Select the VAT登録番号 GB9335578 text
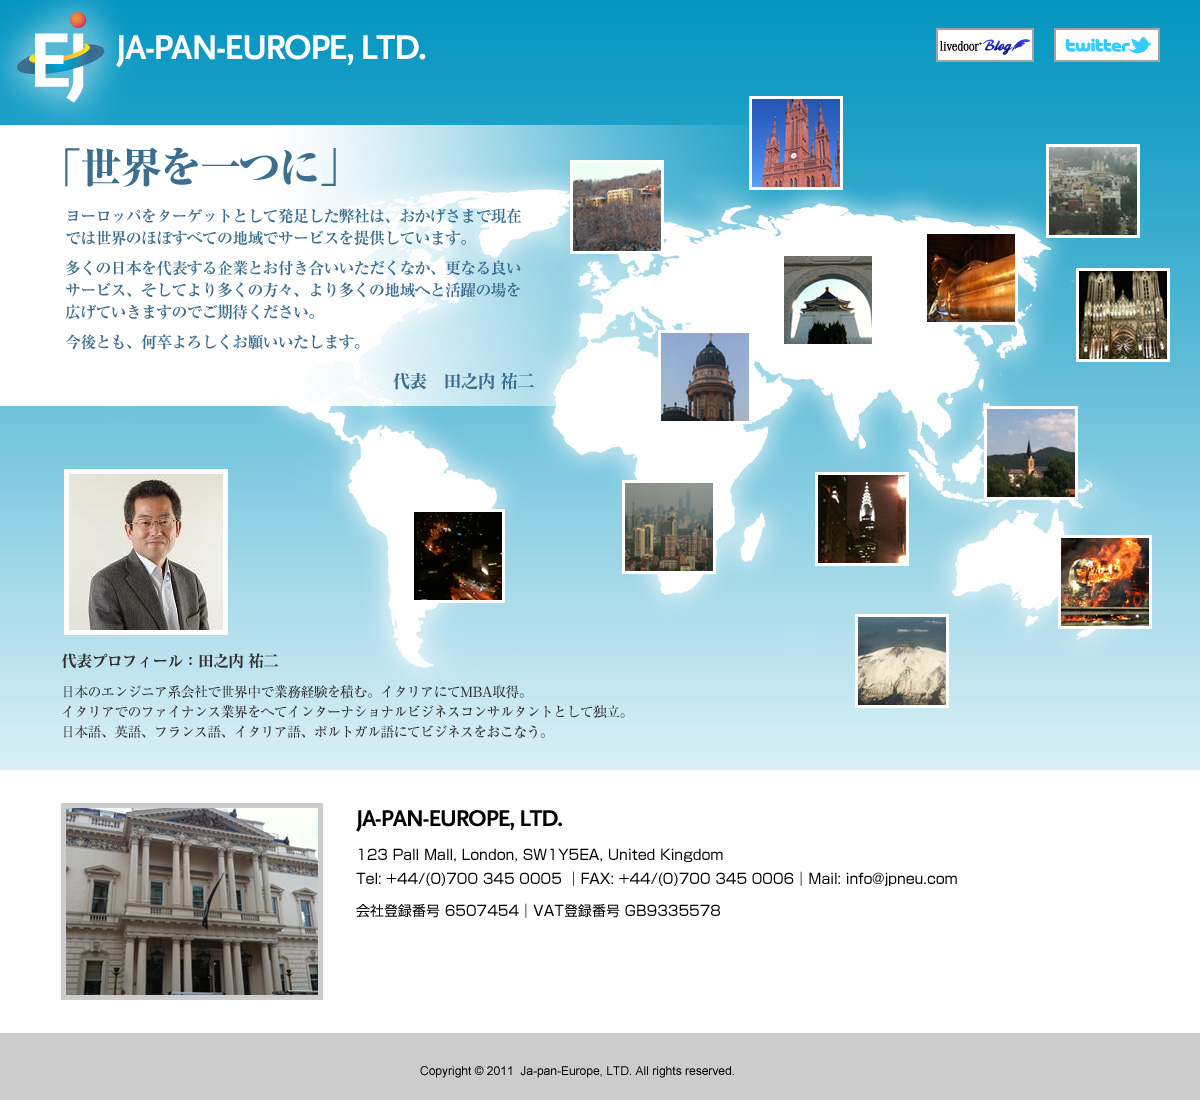Image resolution: width=1200 pixels, height=1100 pixels. (627, 911)
